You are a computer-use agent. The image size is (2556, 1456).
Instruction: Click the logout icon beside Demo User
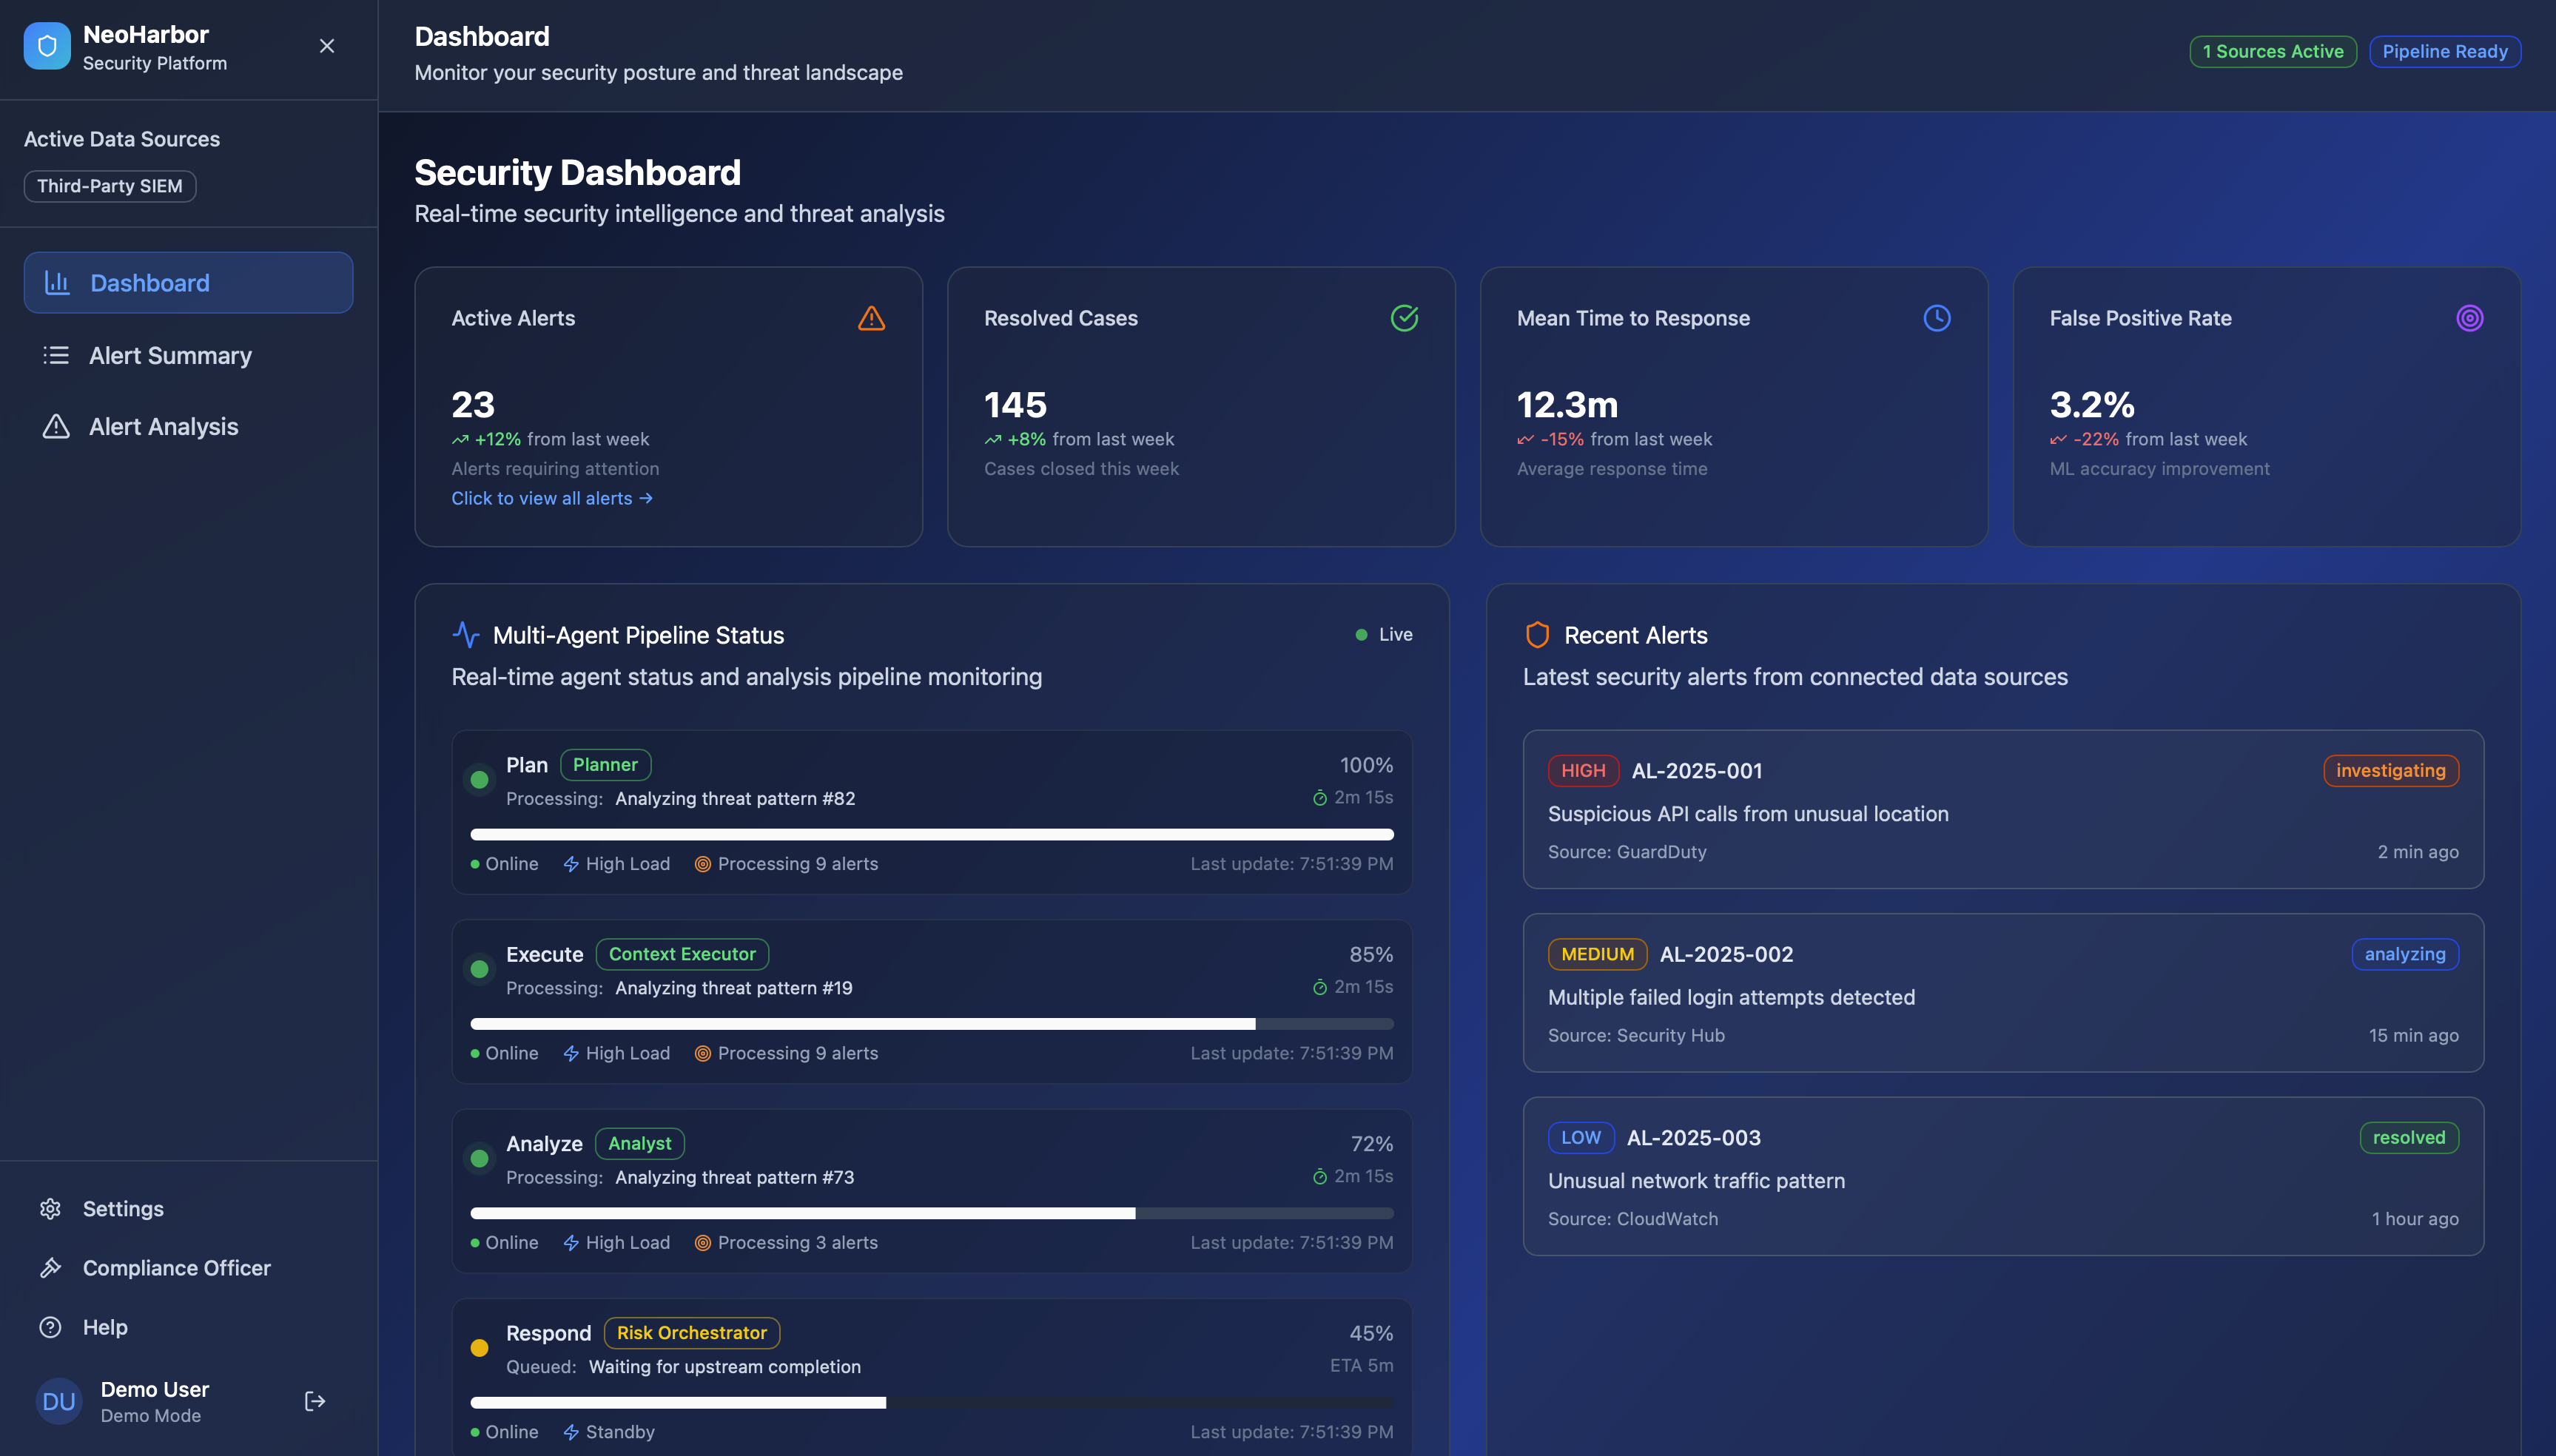click(315, 1401)
